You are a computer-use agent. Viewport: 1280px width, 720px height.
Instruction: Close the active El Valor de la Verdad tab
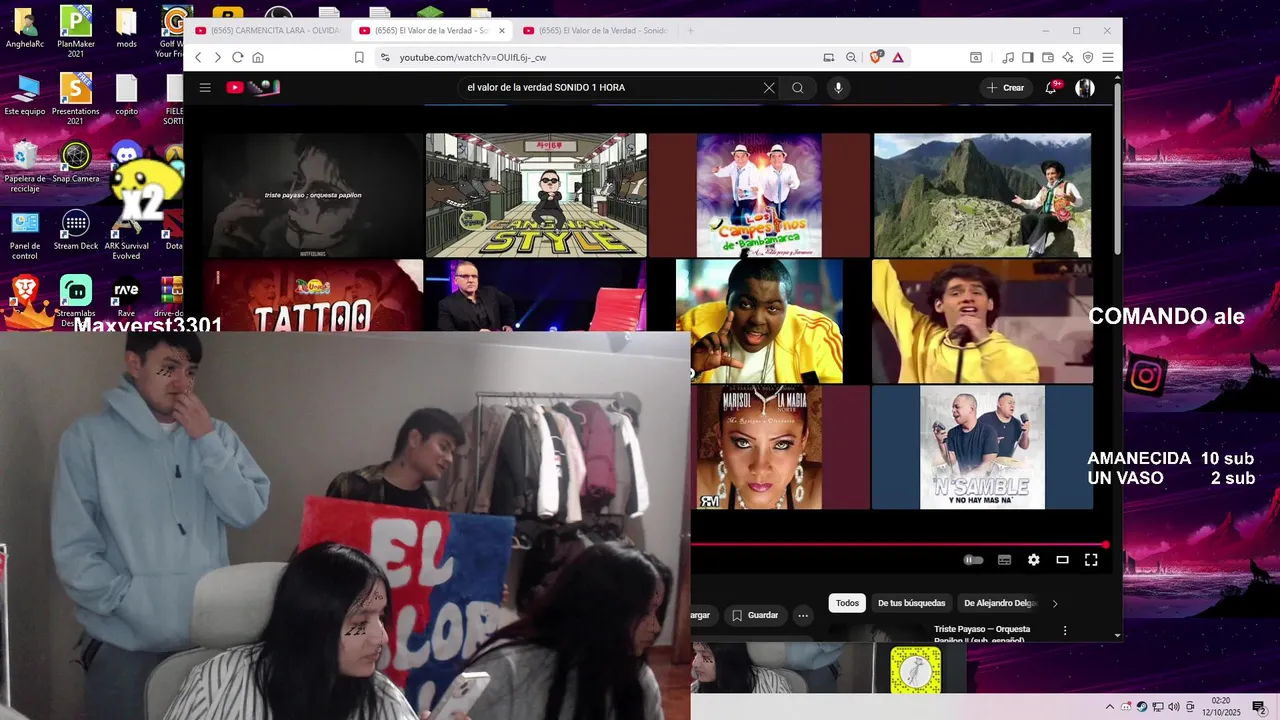(x=502, y=31)
